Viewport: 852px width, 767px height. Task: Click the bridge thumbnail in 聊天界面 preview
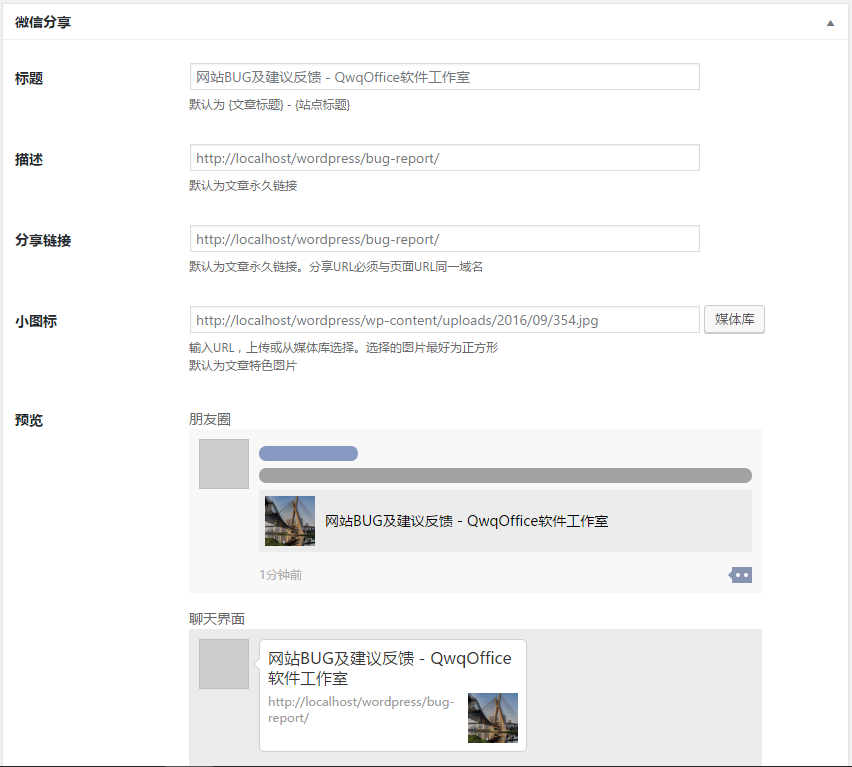(x=493, y=718)
